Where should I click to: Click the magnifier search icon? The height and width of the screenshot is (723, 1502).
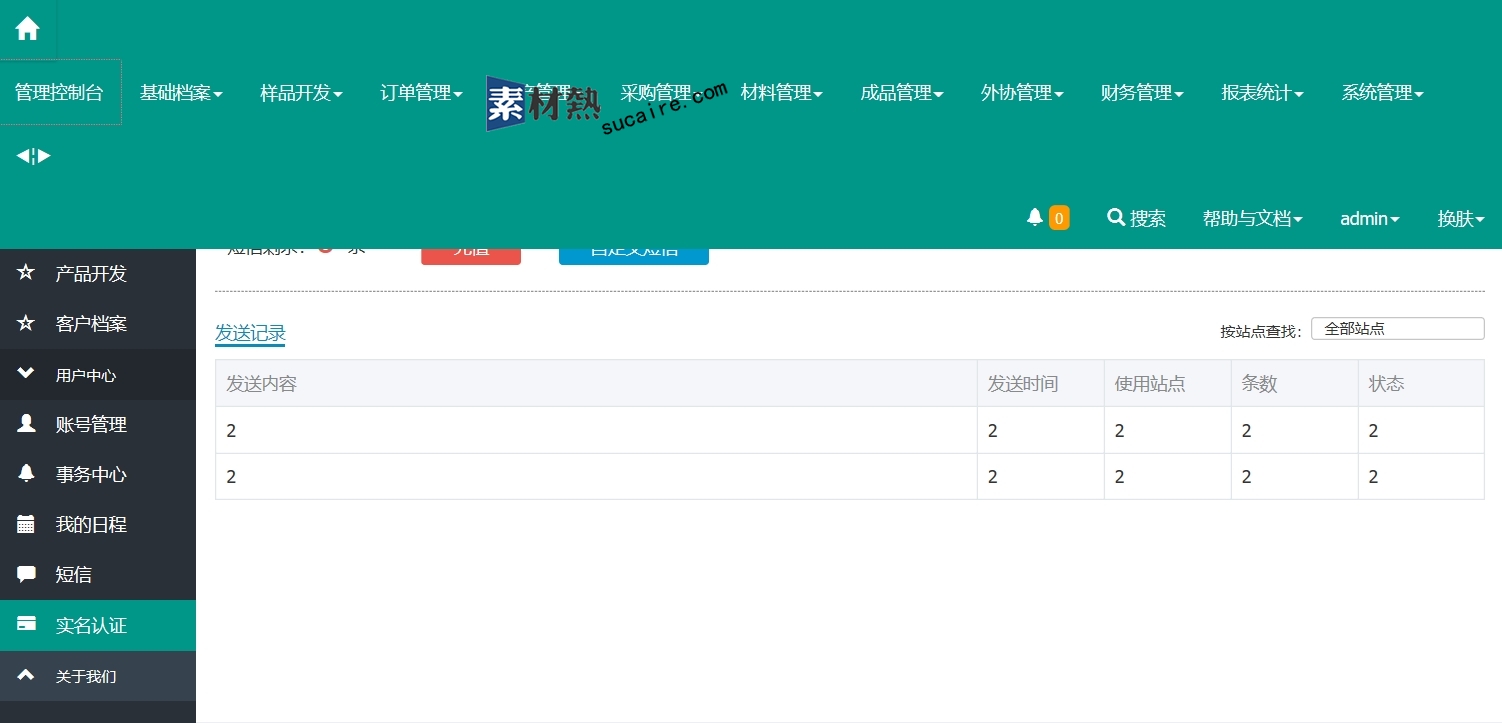click(x=1116, y=217)
